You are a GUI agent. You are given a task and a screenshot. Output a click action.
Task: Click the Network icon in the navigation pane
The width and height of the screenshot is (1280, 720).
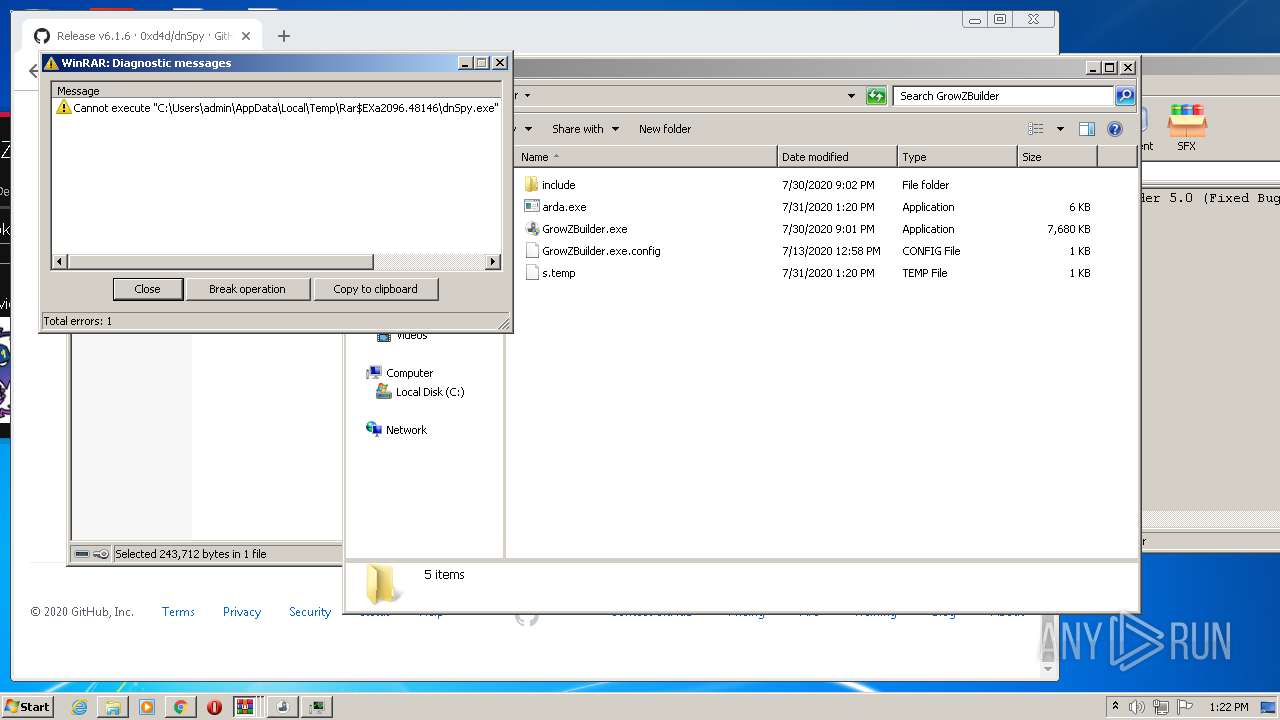click(374, 430)
